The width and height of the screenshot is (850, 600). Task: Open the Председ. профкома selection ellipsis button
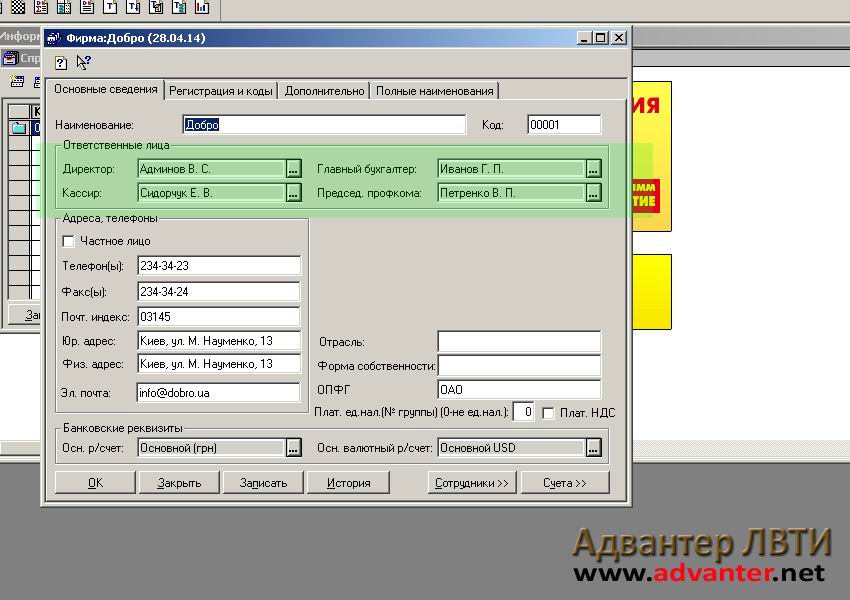(x=594, y=193)
